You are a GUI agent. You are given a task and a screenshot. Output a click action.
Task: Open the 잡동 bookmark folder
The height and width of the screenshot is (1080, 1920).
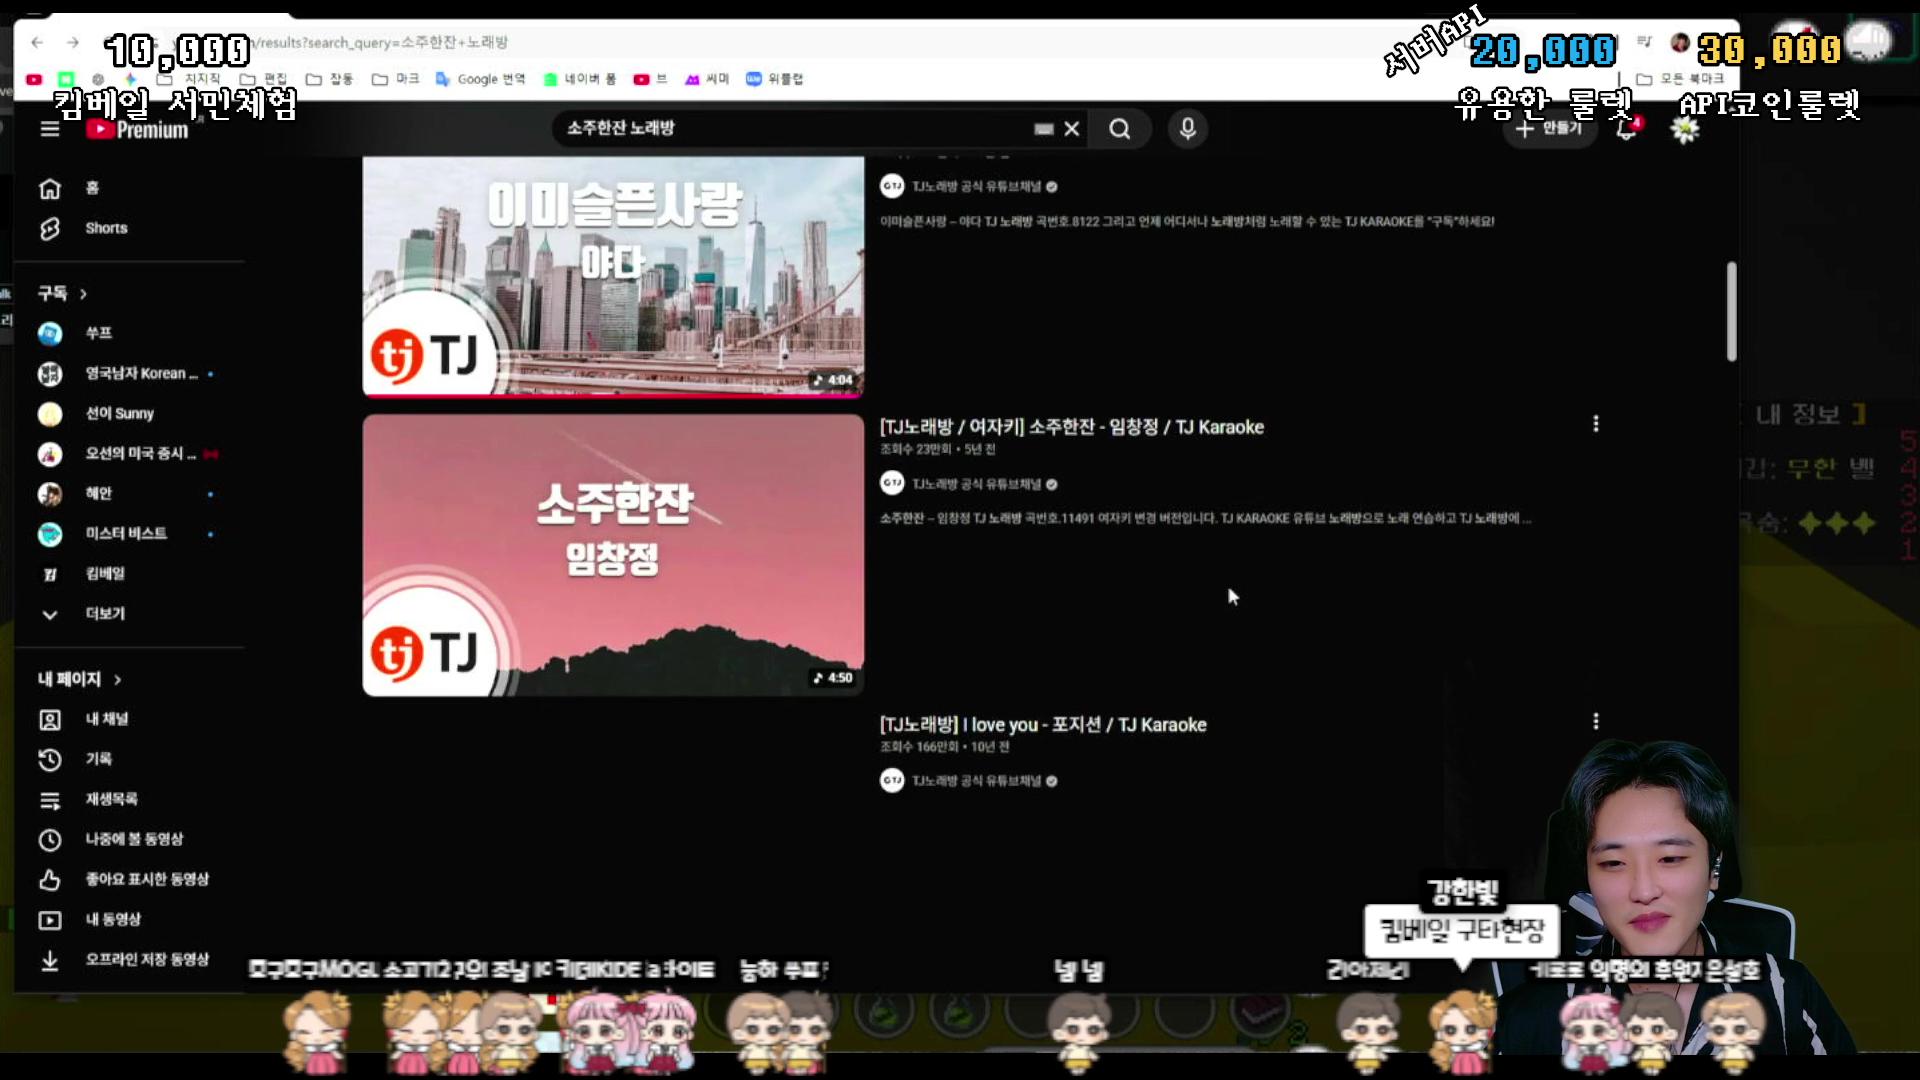[329, 79]
